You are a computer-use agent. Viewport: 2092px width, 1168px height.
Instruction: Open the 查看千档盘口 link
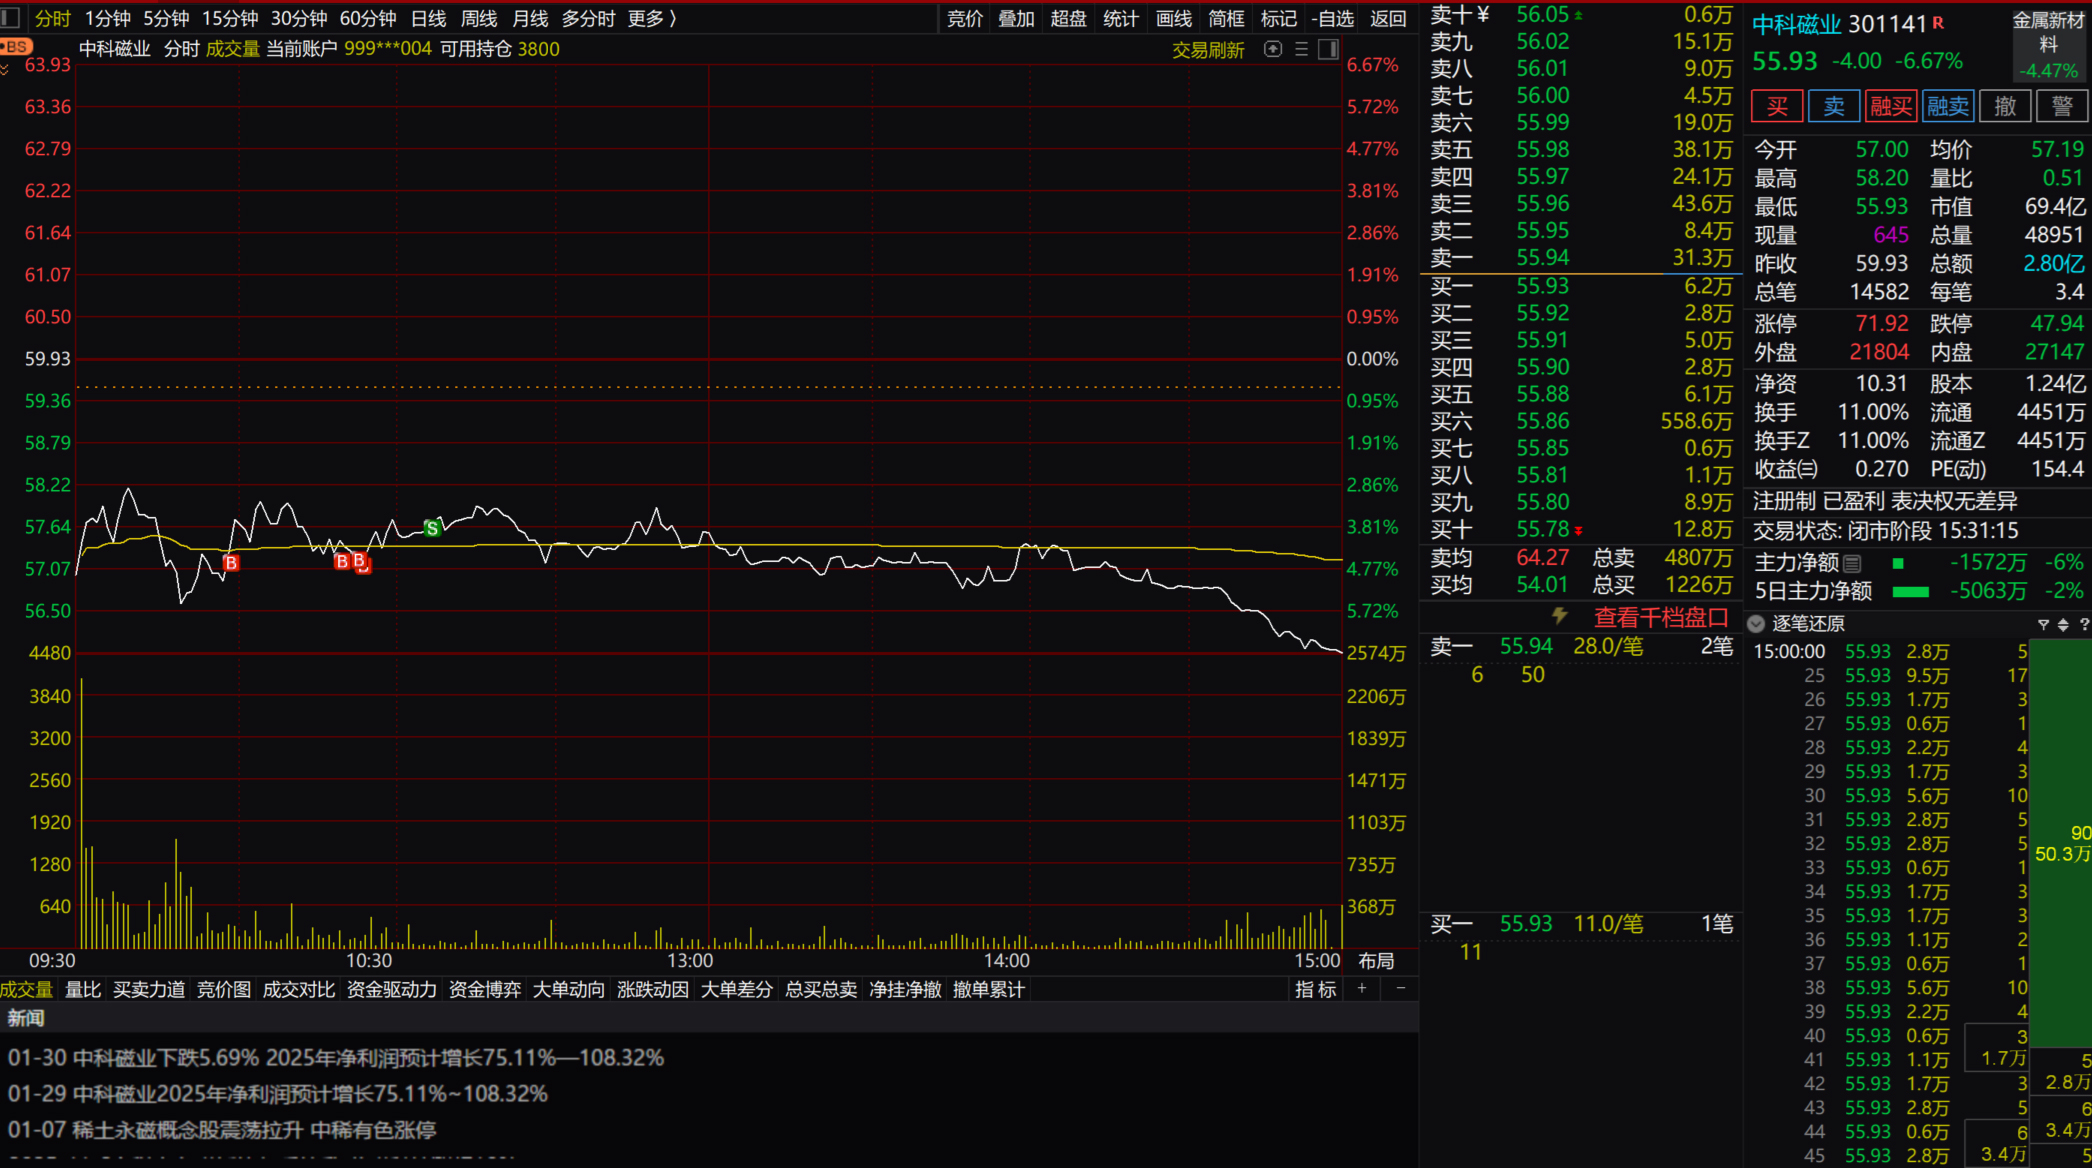click(1660, 618)
